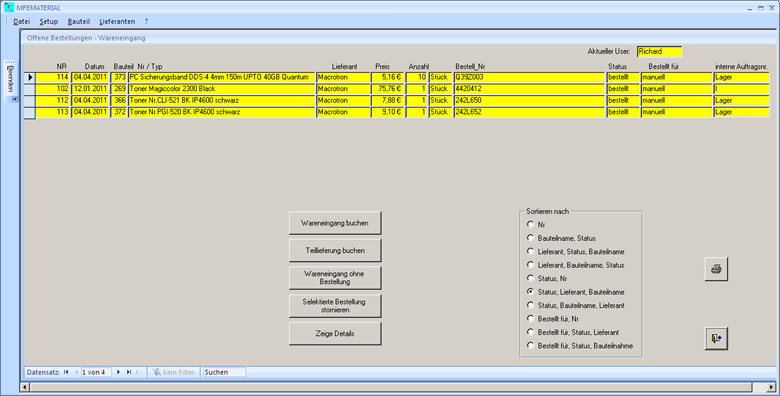Select record selector of order 114
The height and width of the screenshot is (396, 780).
click(30, 77)
